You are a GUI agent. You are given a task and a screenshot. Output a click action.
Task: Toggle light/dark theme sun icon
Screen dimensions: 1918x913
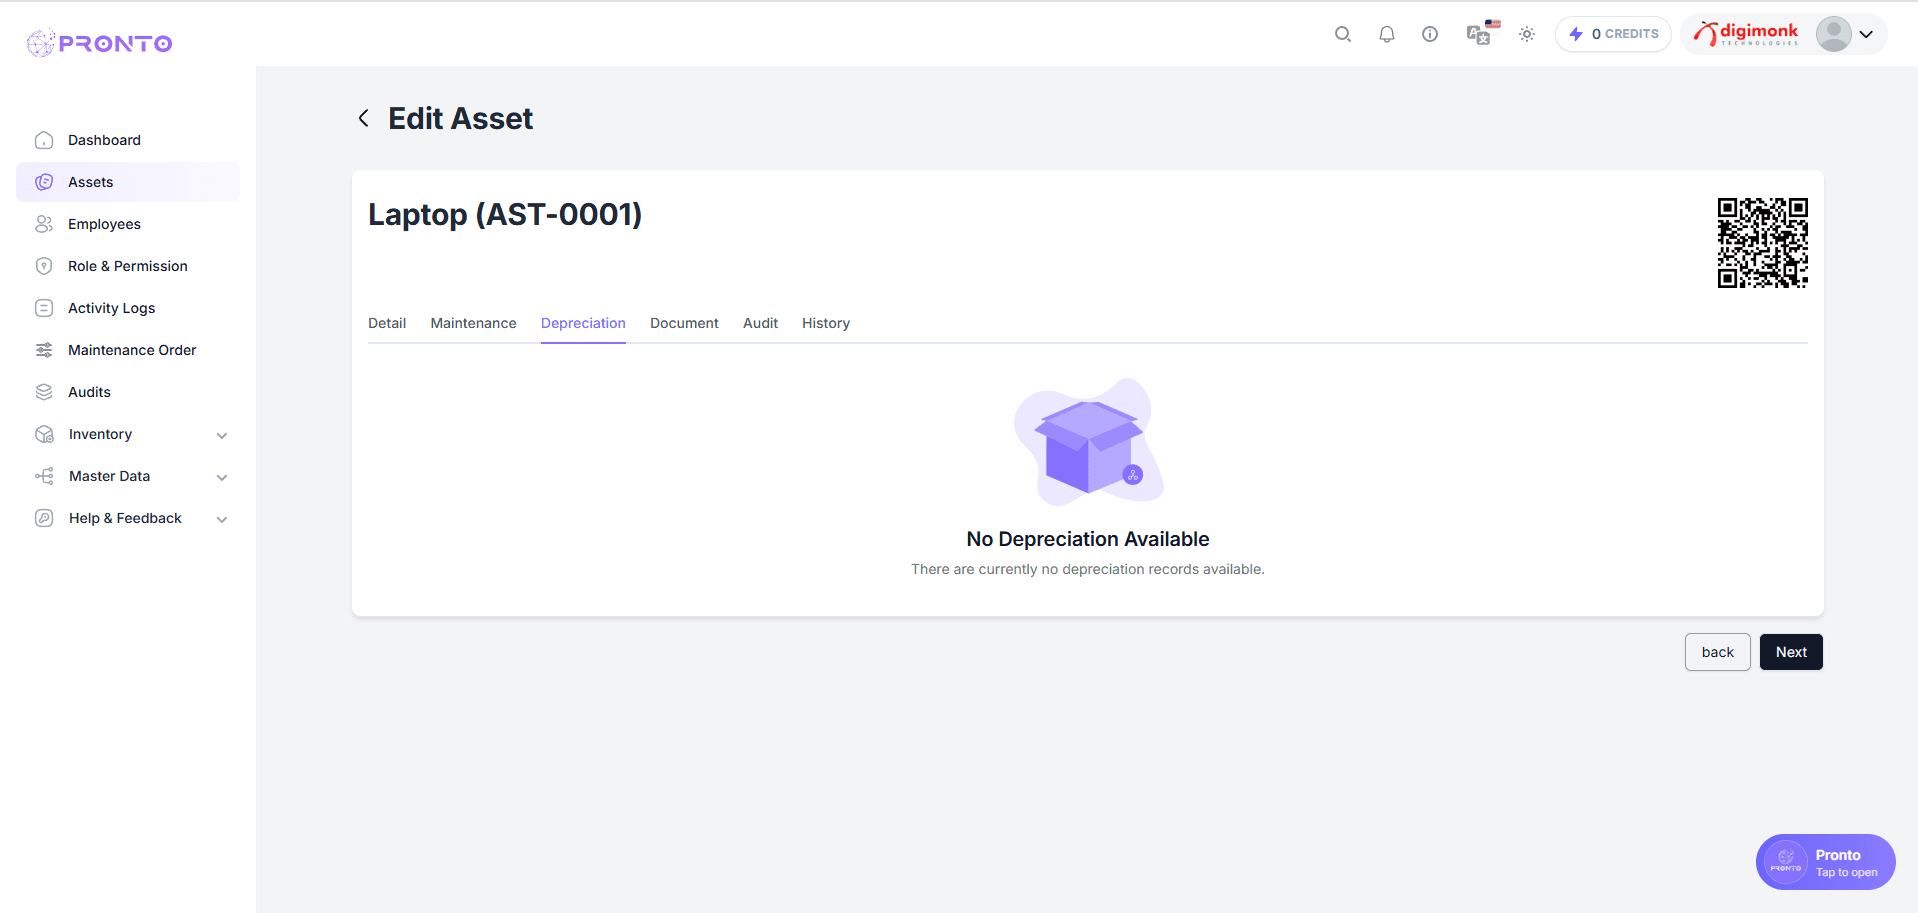pyautogui.click(x=1527, y=34)
